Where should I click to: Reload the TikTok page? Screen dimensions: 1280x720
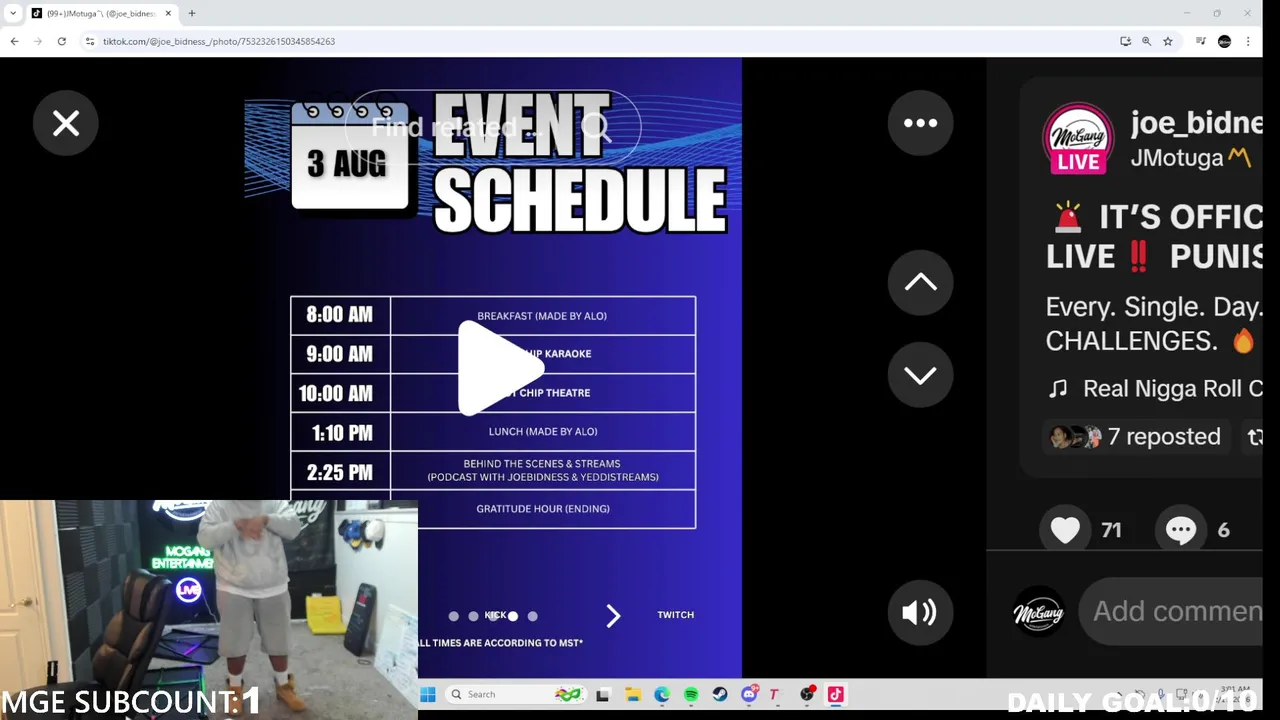62,41
